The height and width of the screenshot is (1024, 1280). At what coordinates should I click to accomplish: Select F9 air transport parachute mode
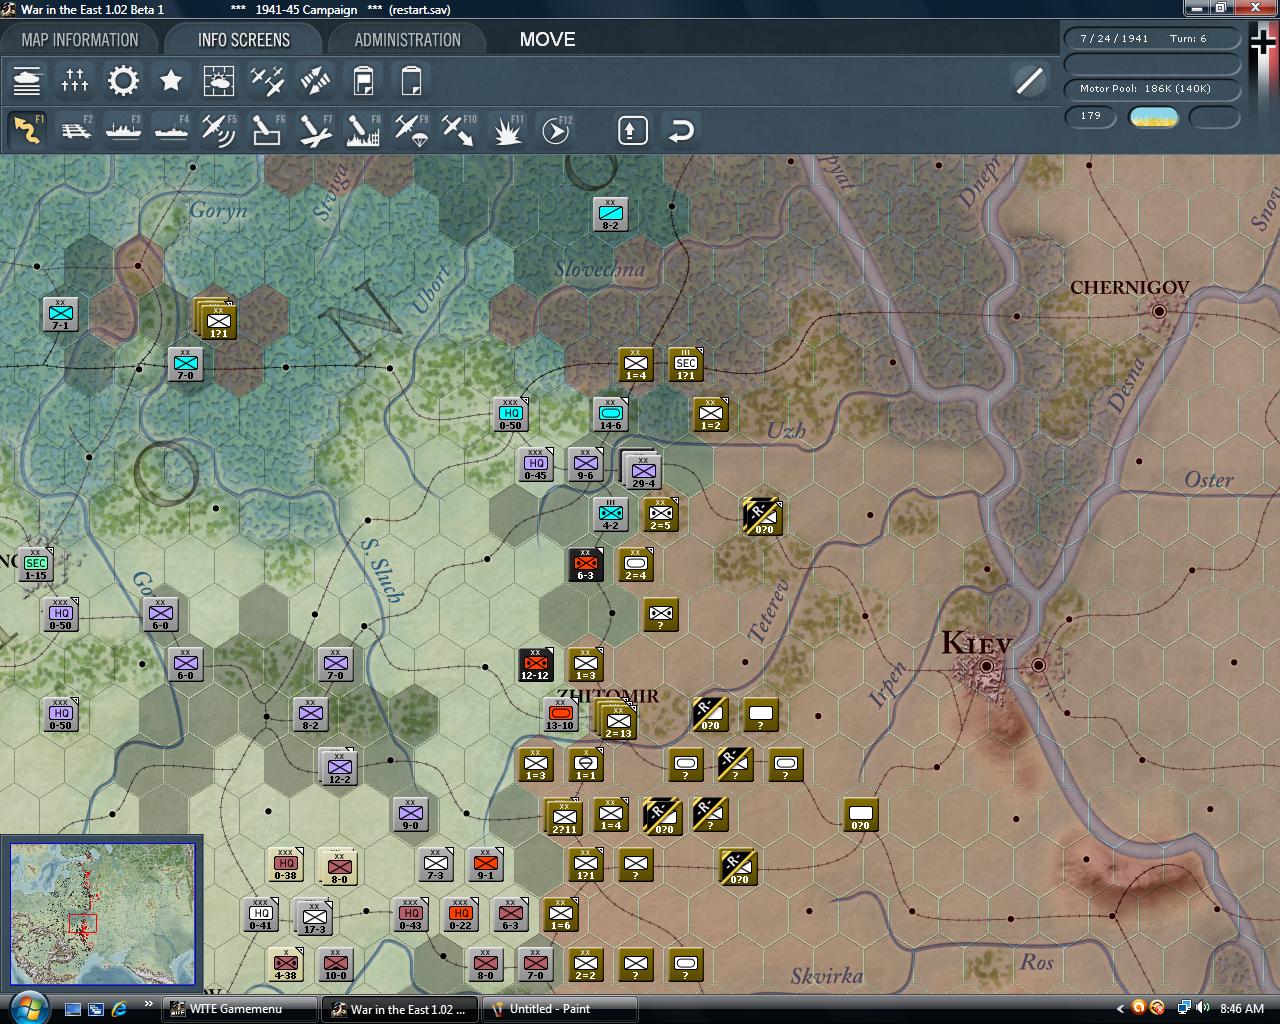coord(411,130)
